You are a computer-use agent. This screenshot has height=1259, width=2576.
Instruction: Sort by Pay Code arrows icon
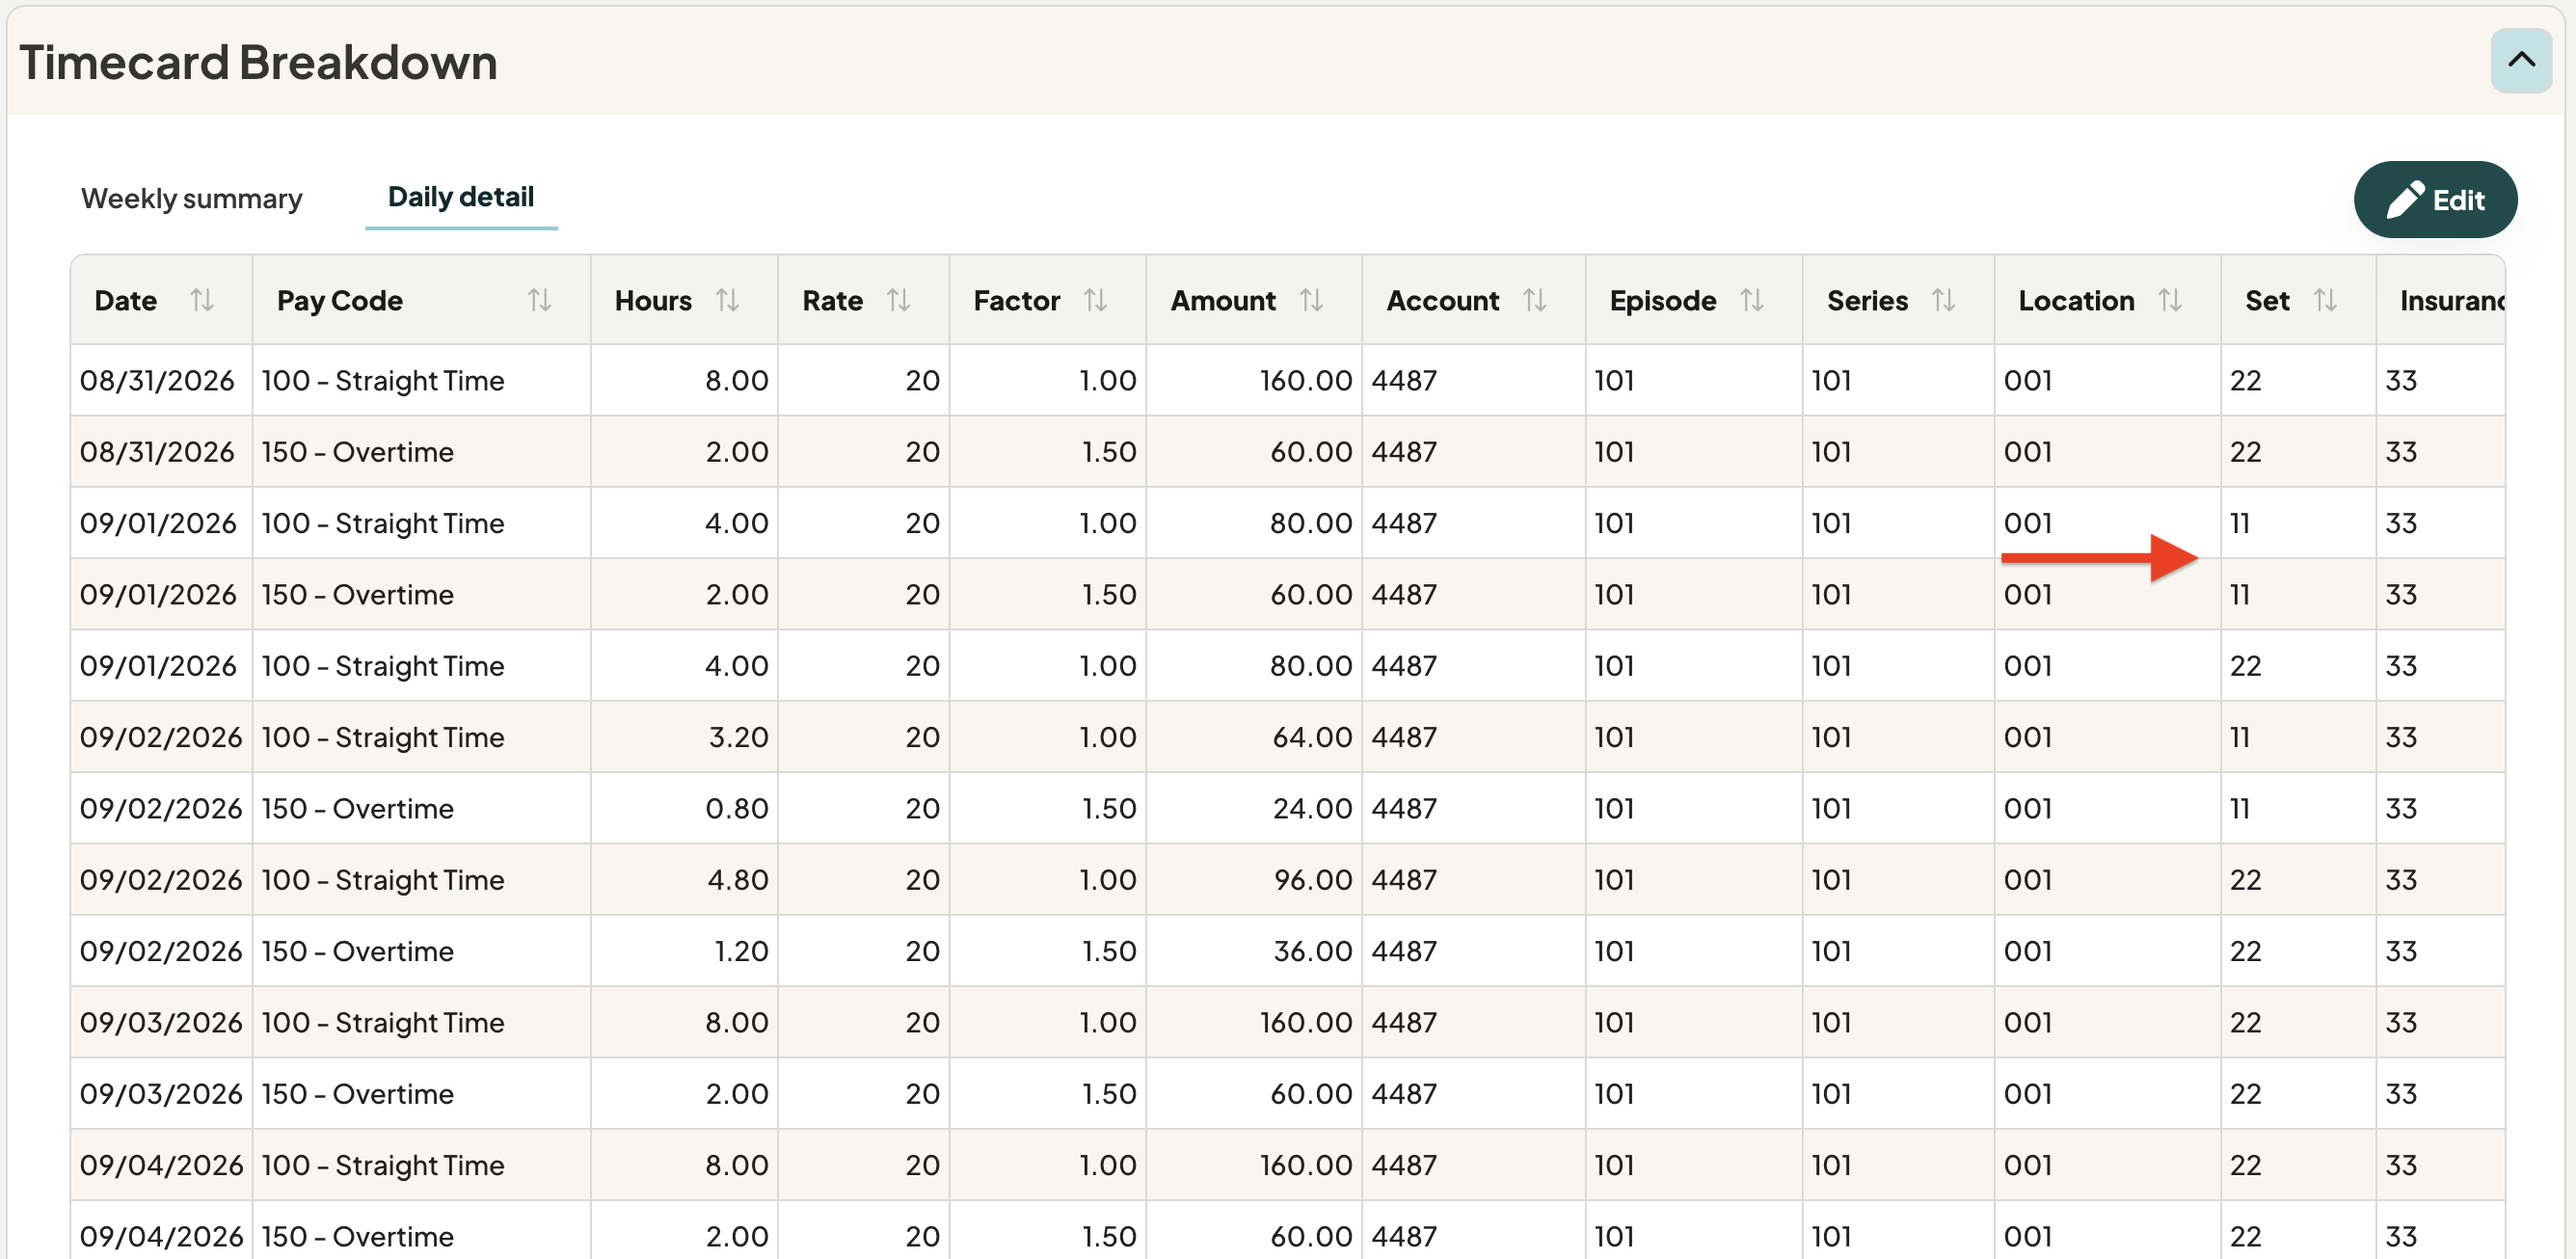pyautogui.click(x=540, y=300)
